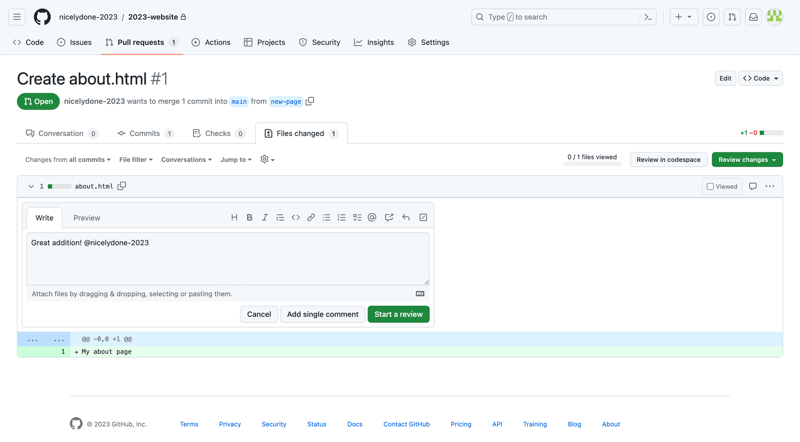Switch to the Conversation tab
Image resolution: width=800 pixels, height=442 pixels.
pos(61,133)
